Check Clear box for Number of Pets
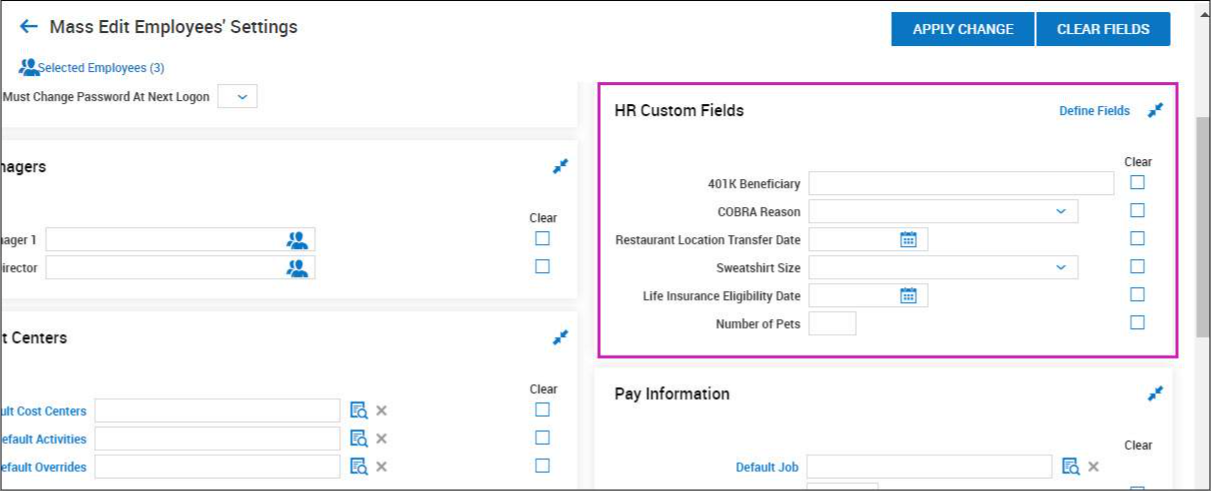 click(x=1137, y=322)
